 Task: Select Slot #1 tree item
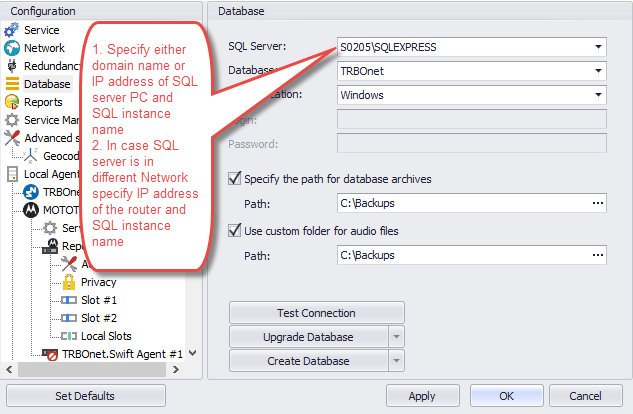tap(99, 300)
